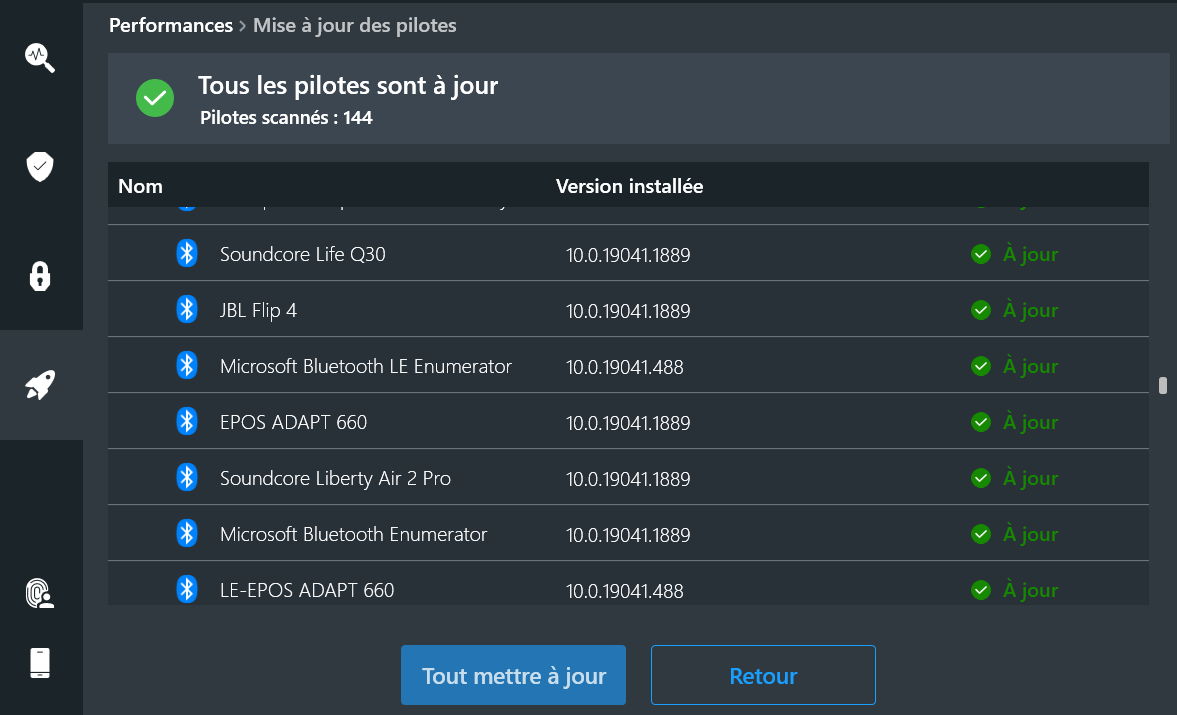Open the mobile device icon in sidebar
This screenshot has height=715, width=1177.
point(40,662)
